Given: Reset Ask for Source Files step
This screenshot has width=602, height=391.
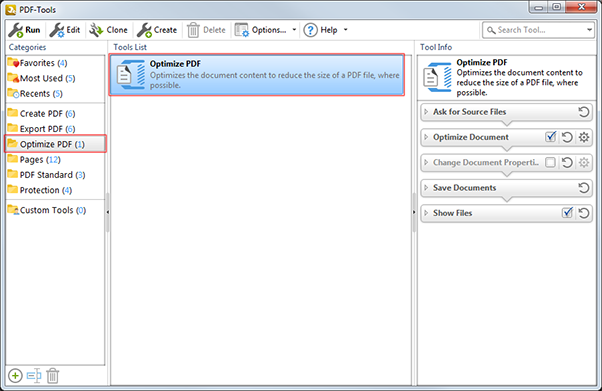Looking at the screenshot, I should click(584, 112).
